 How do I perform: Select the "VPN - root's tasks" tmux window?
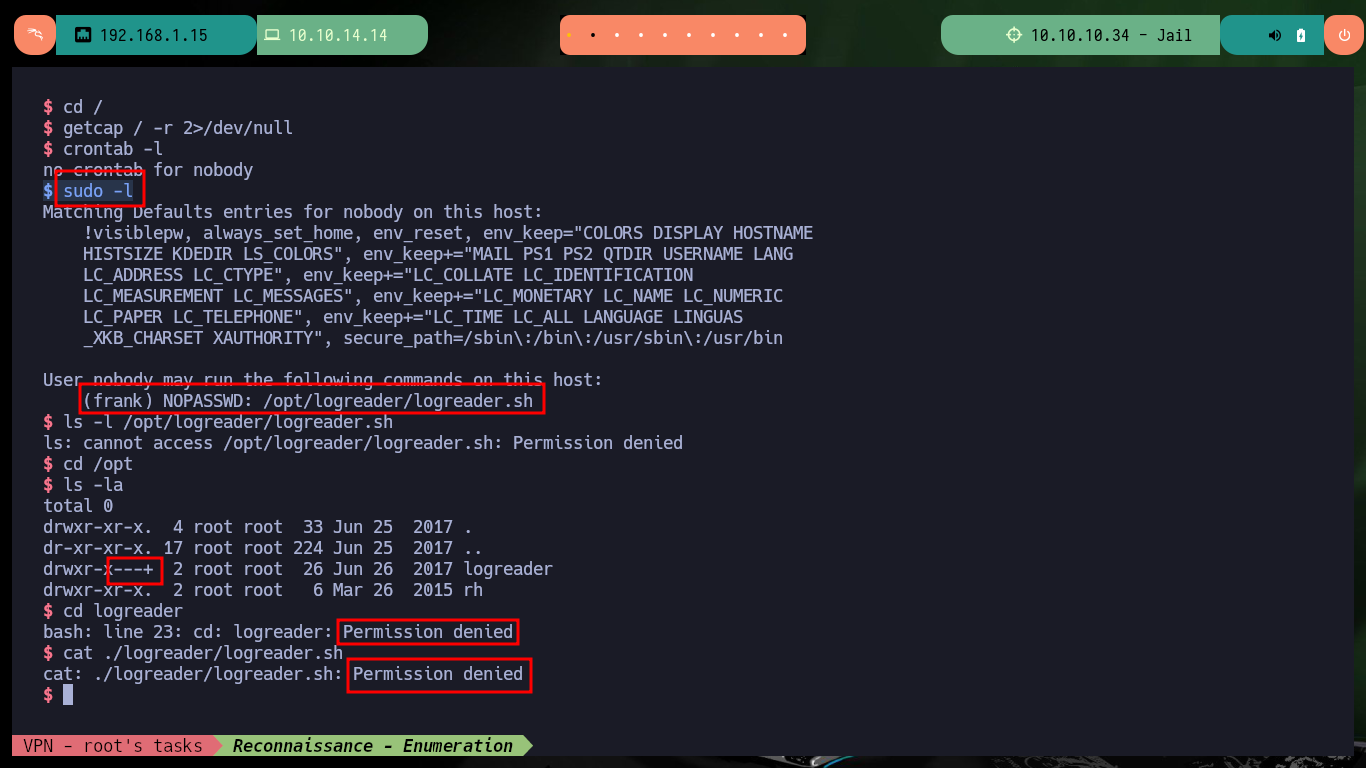pos(113,746)
